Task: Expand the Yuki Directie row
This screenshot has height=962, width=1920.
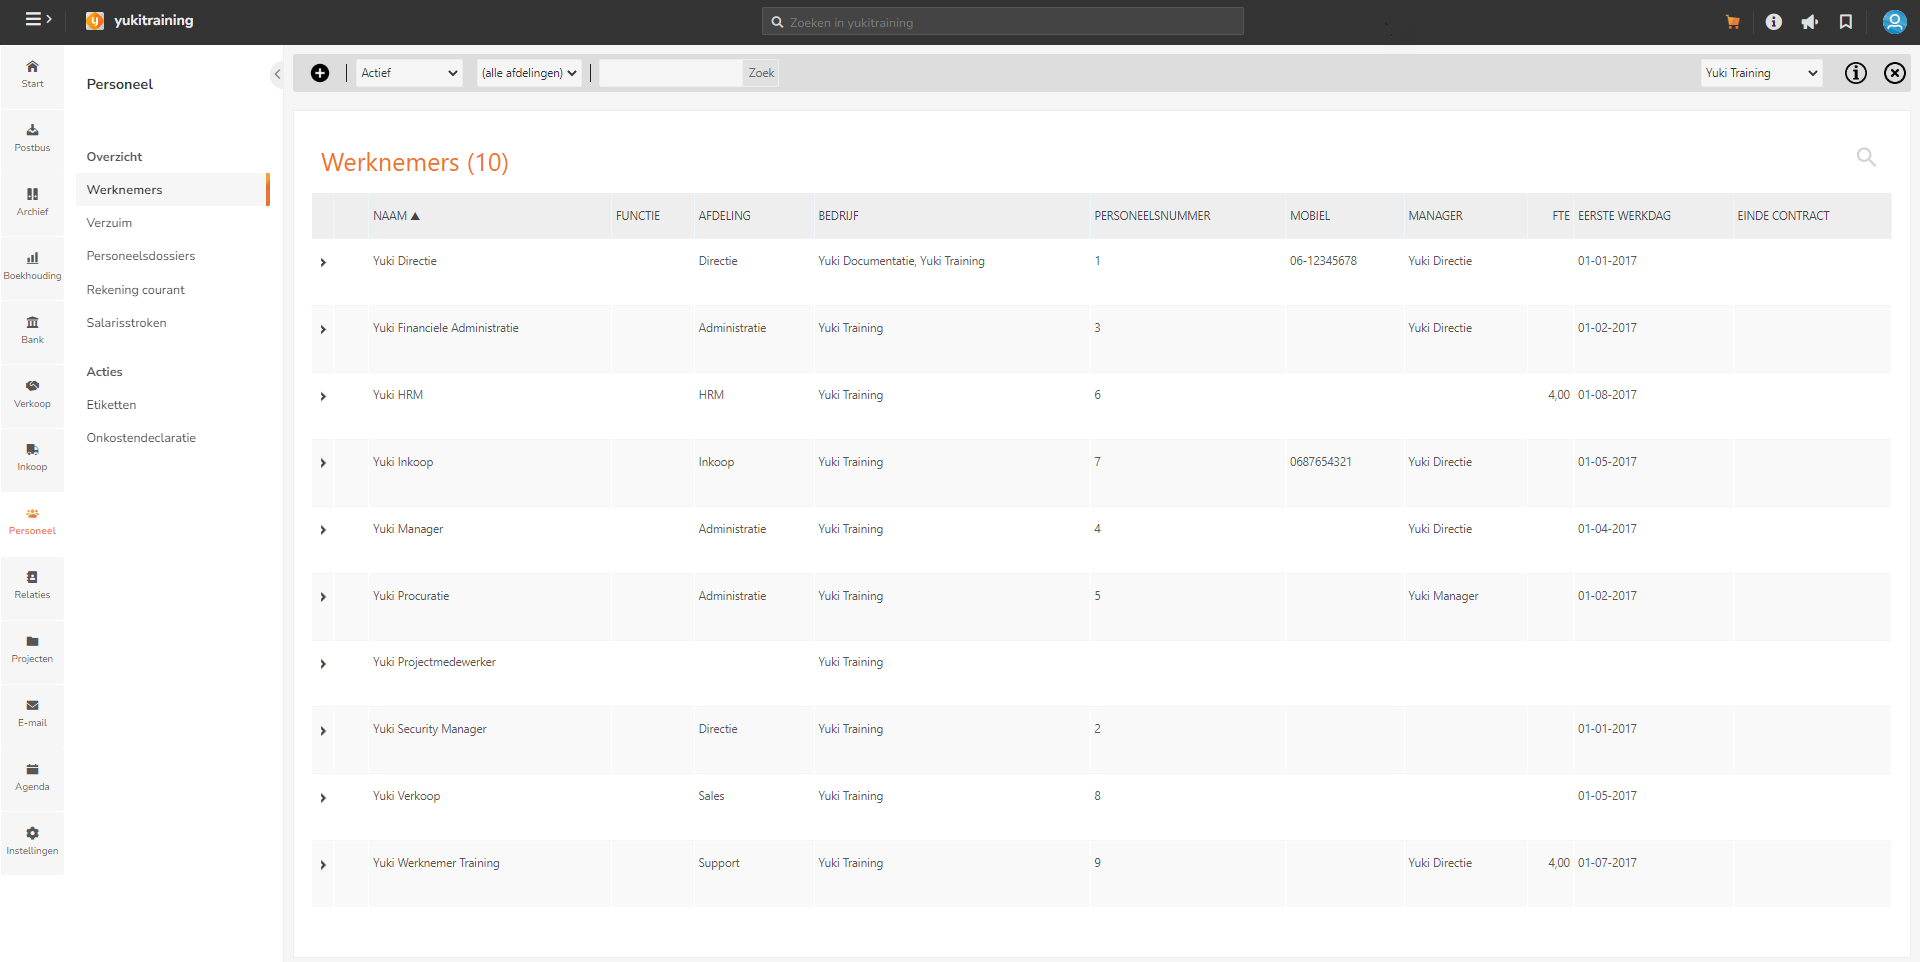Action: point(323,263)
